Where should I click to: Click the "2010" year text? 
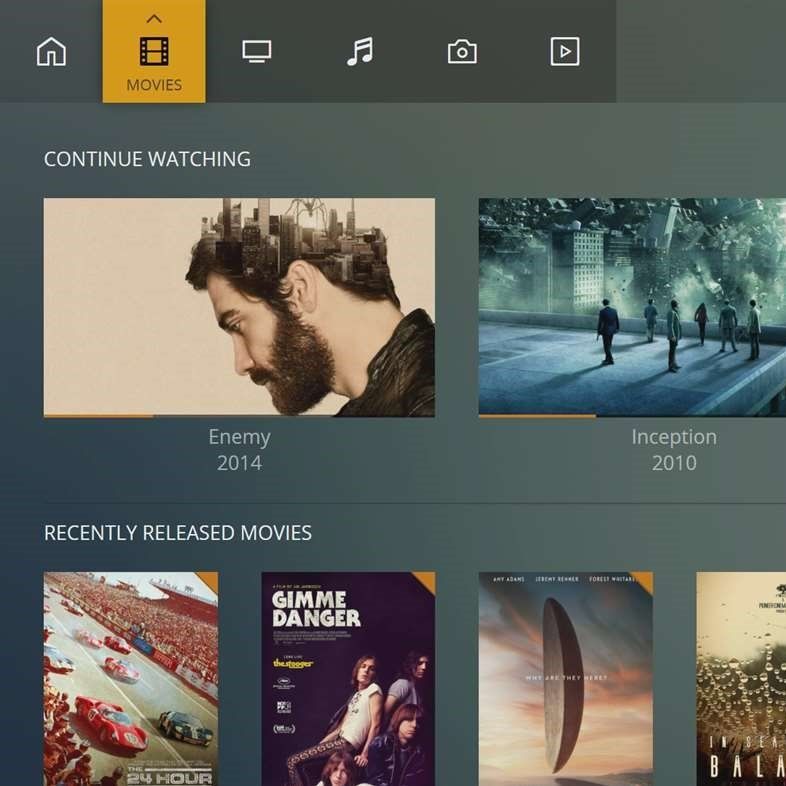click(674, 463)
